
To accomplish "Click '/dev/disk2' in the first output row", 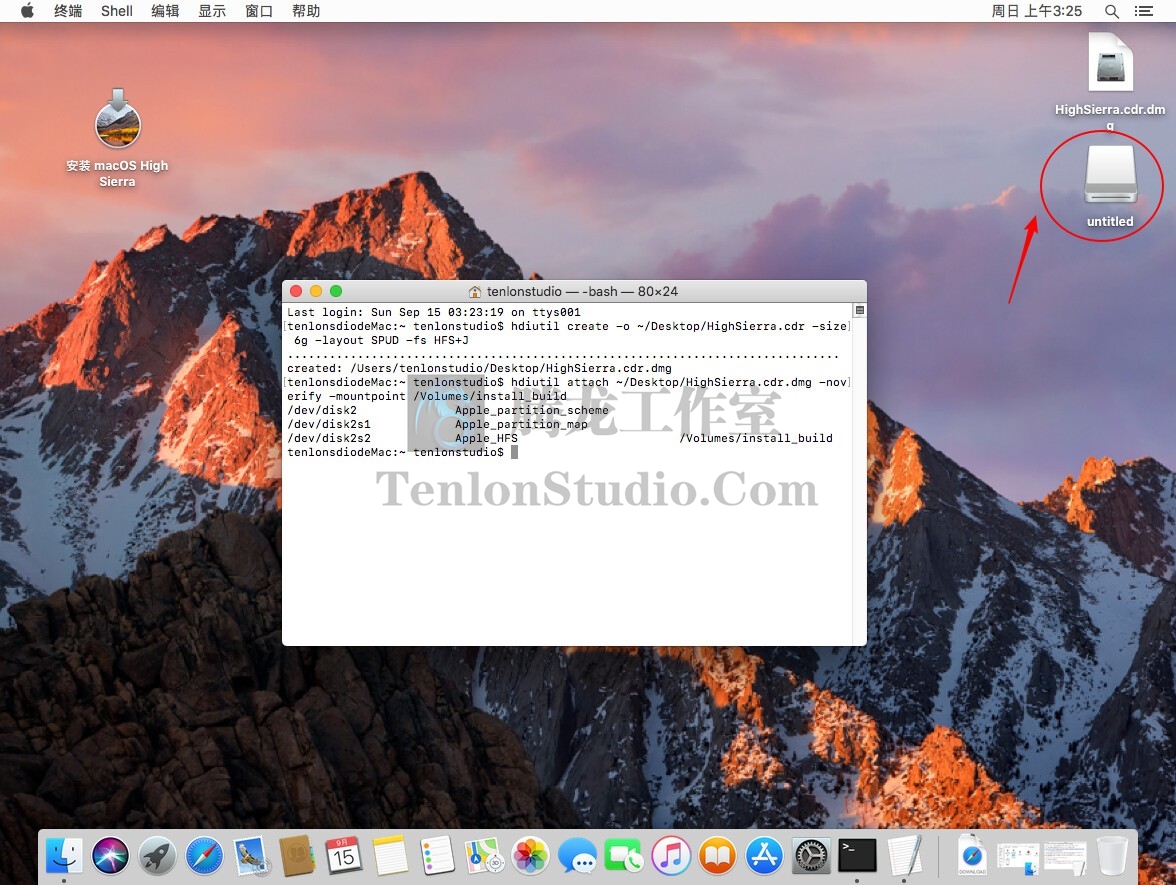I will [x=322, y=410].
